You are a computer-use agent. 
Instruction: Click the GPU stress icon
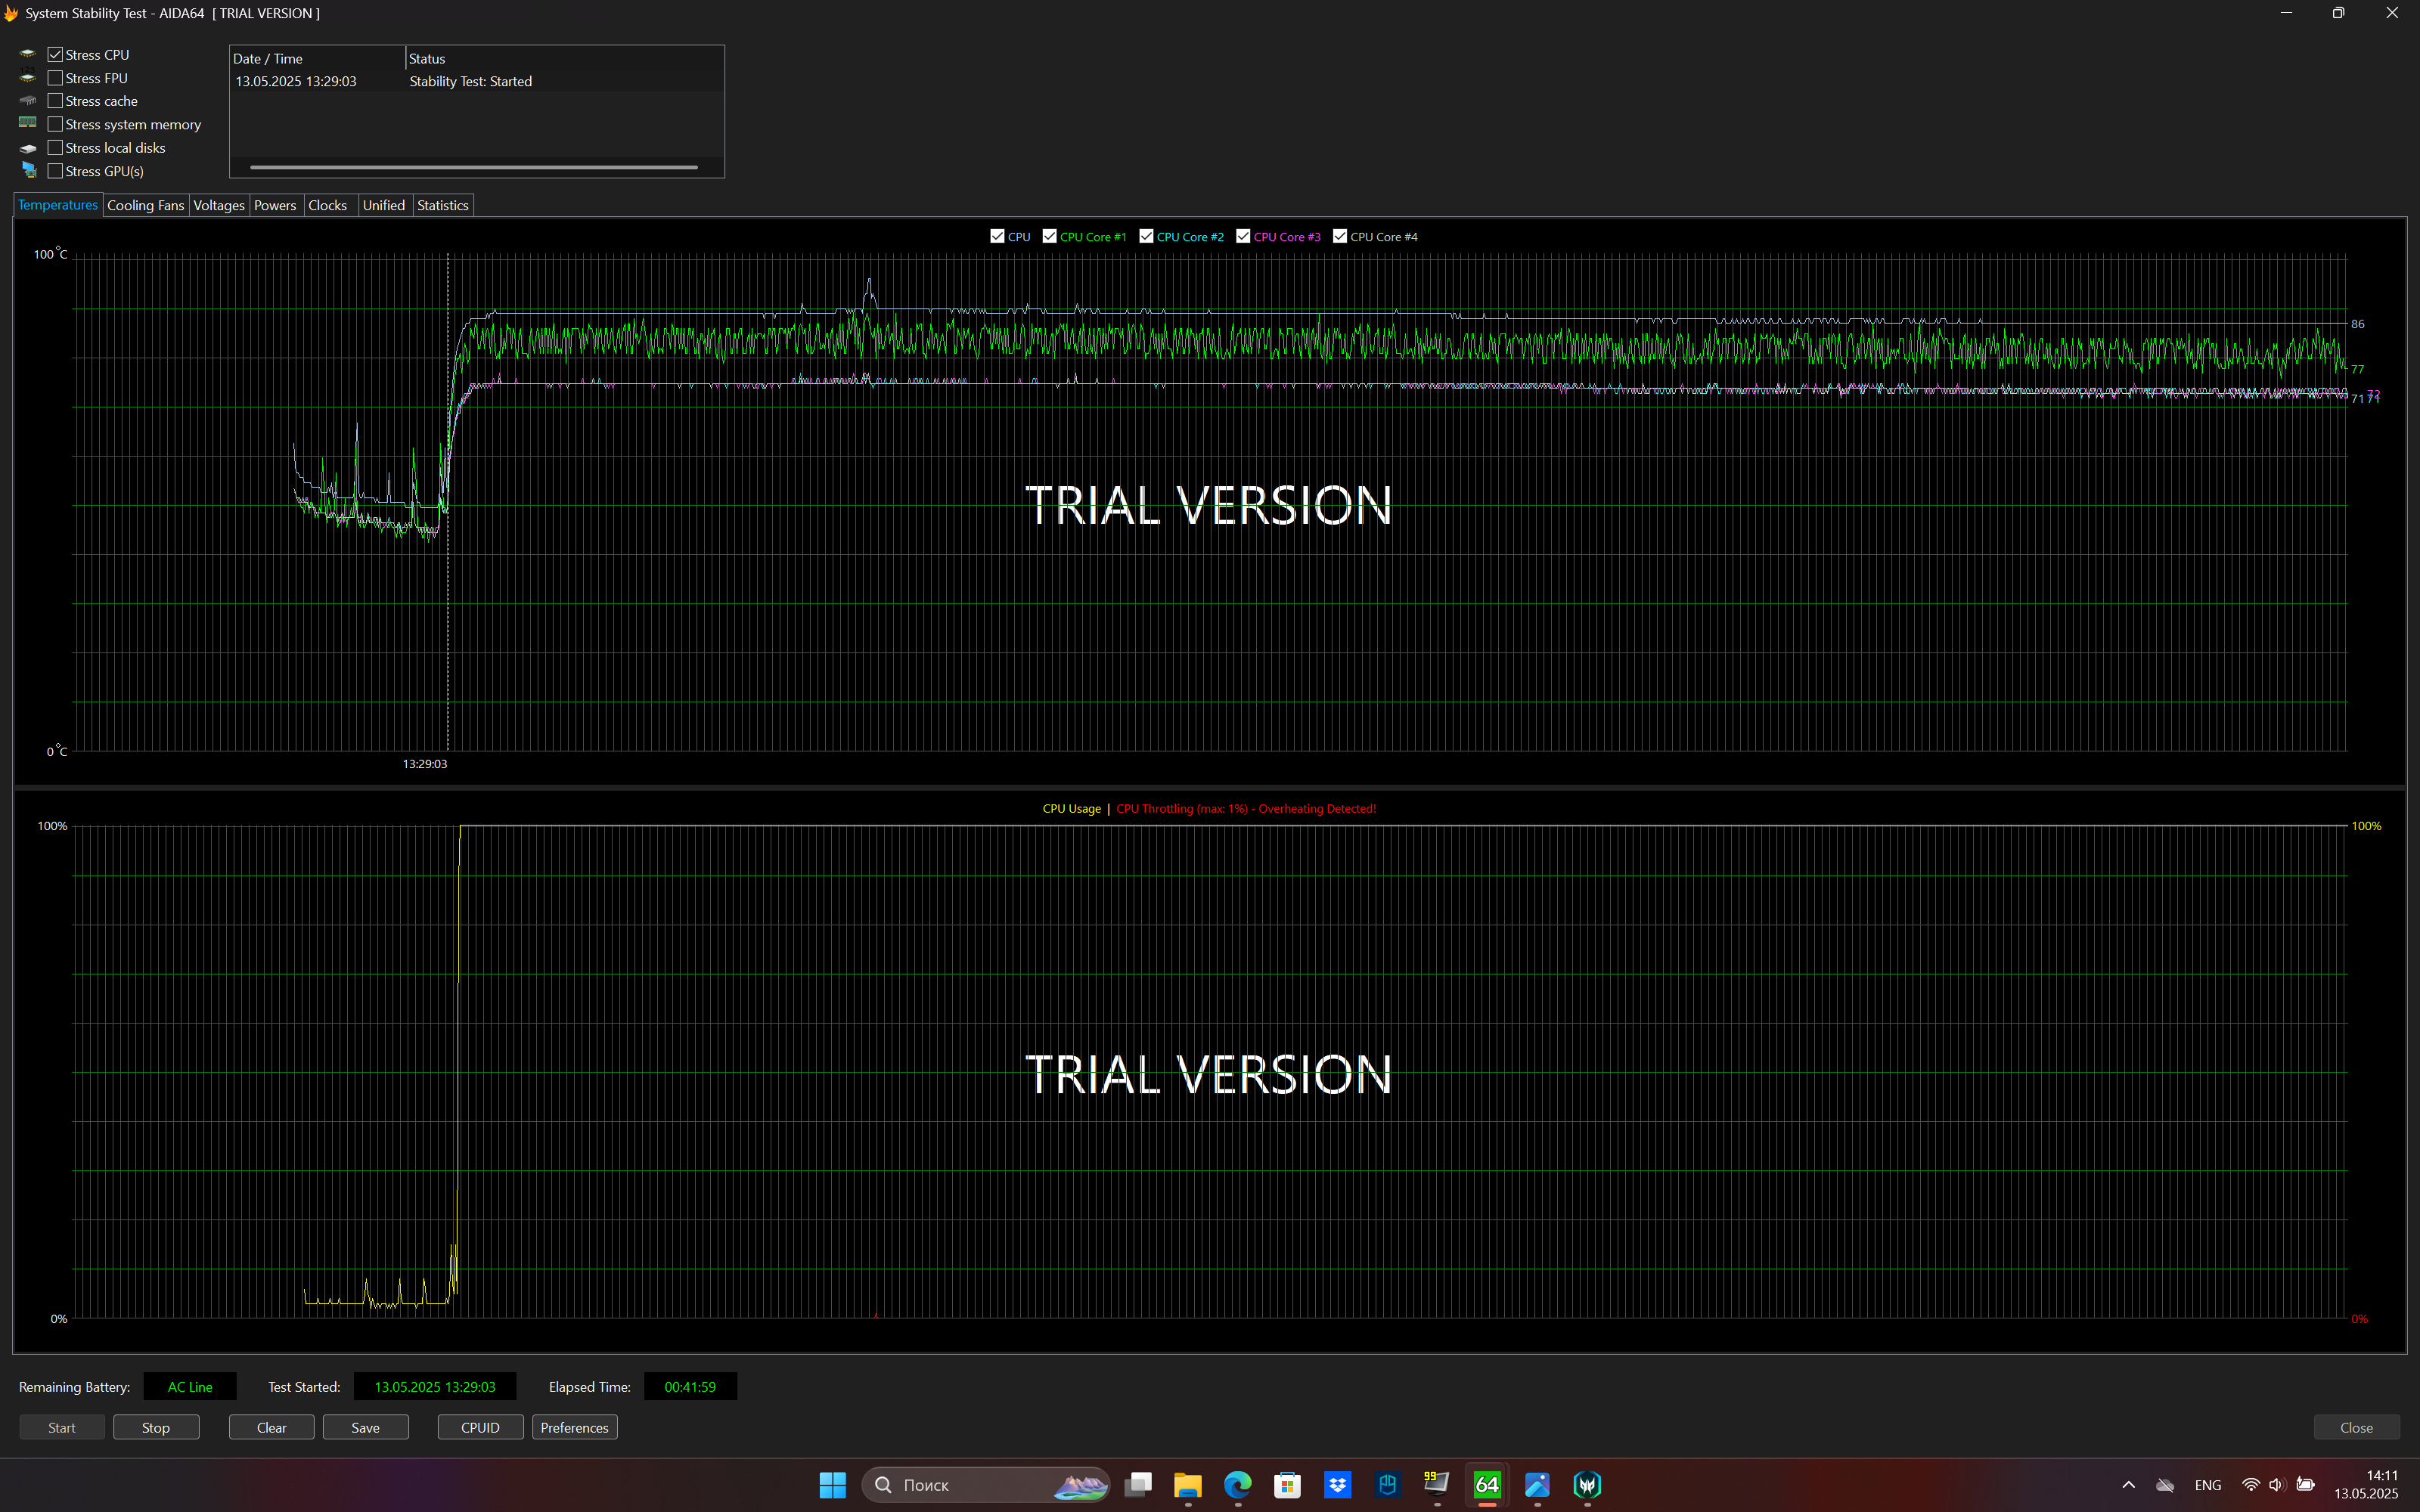[29, 170]
